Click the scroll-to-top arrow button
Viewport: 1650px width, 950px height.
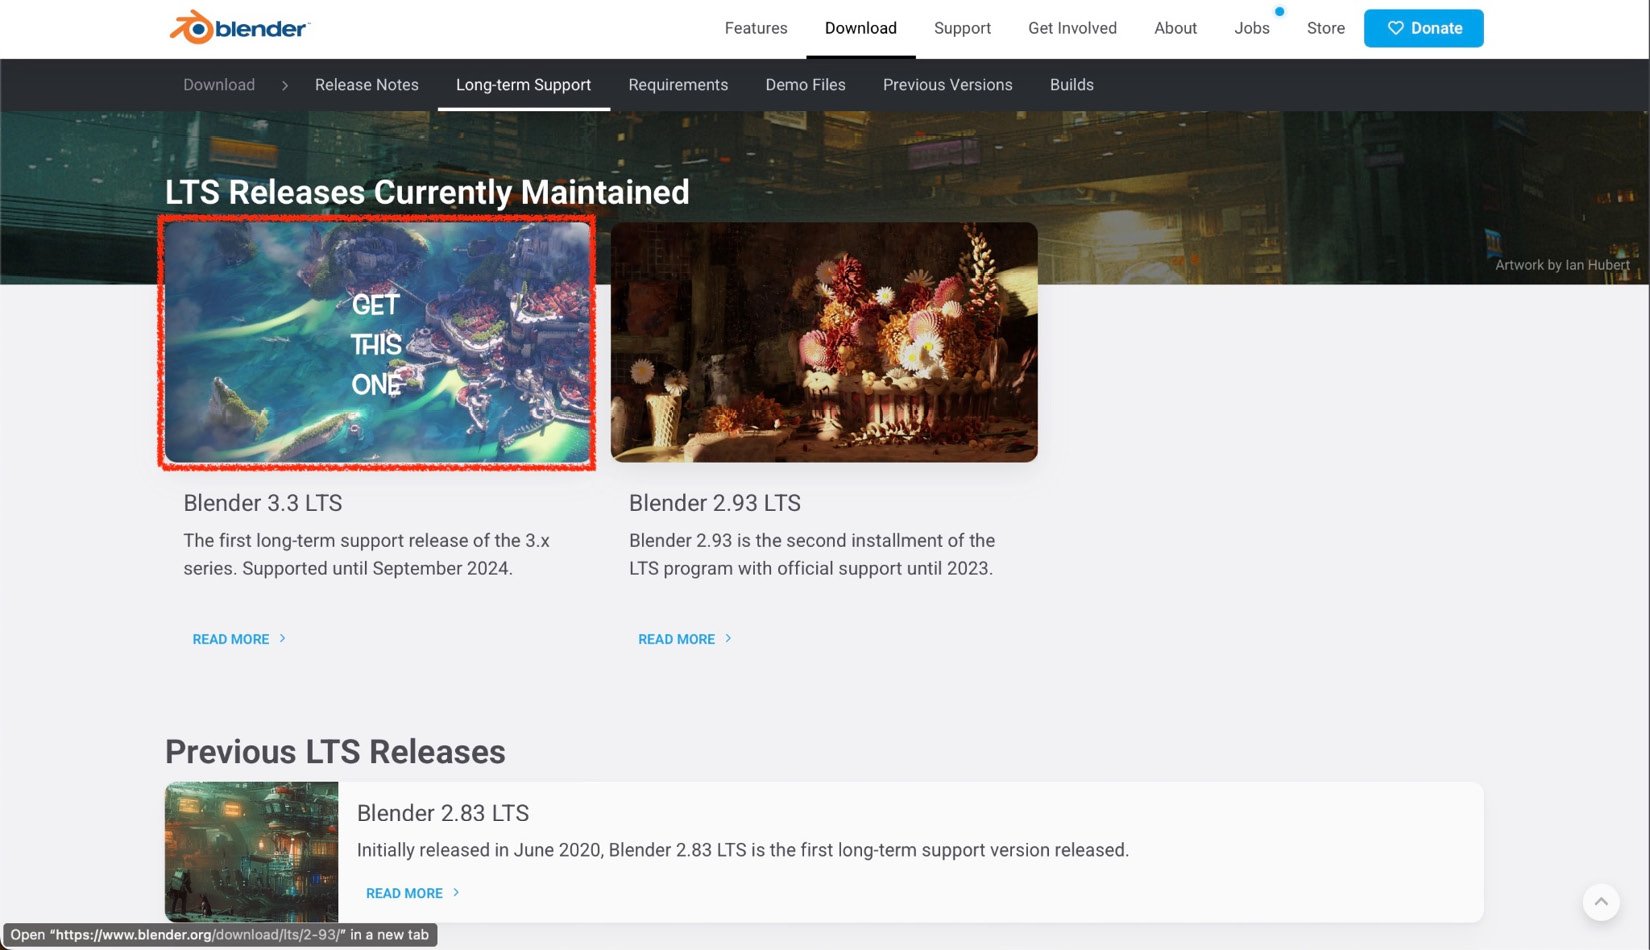pyautogui.click(x=1601, y=902)
